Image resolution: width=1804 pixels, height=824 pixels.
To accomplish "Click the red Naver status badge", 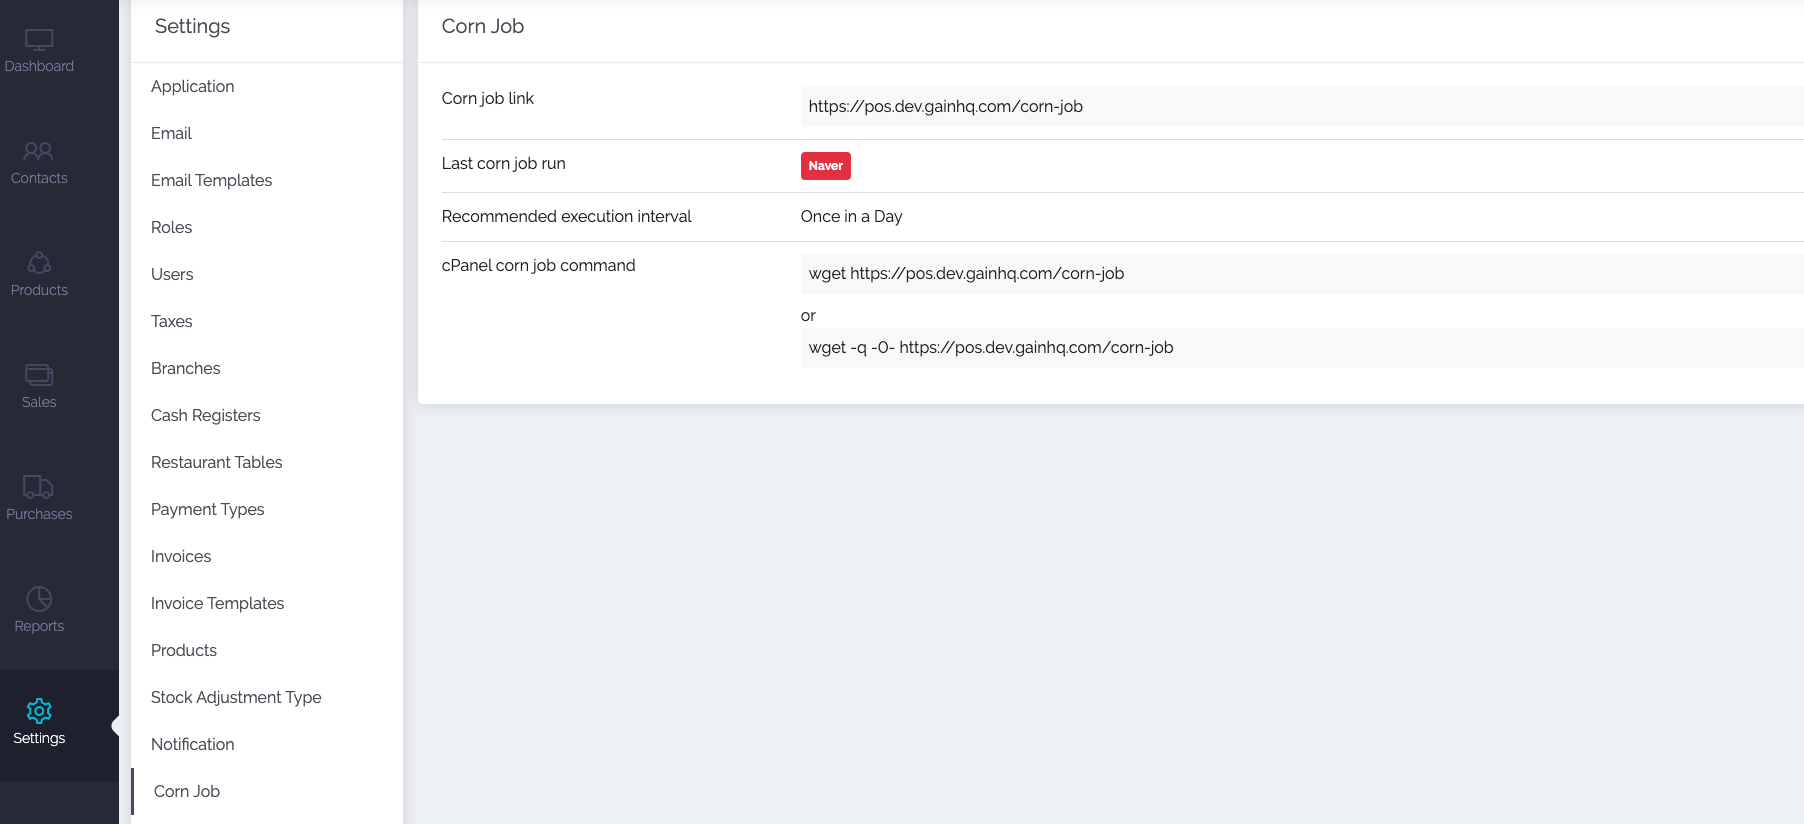I will pos(825,166).
